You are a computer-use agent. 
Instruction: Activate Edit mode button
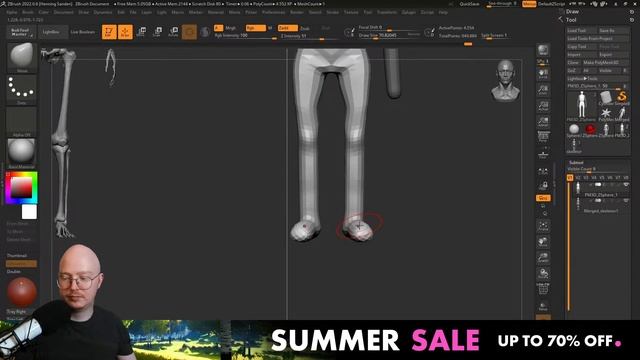pos(109,32)
